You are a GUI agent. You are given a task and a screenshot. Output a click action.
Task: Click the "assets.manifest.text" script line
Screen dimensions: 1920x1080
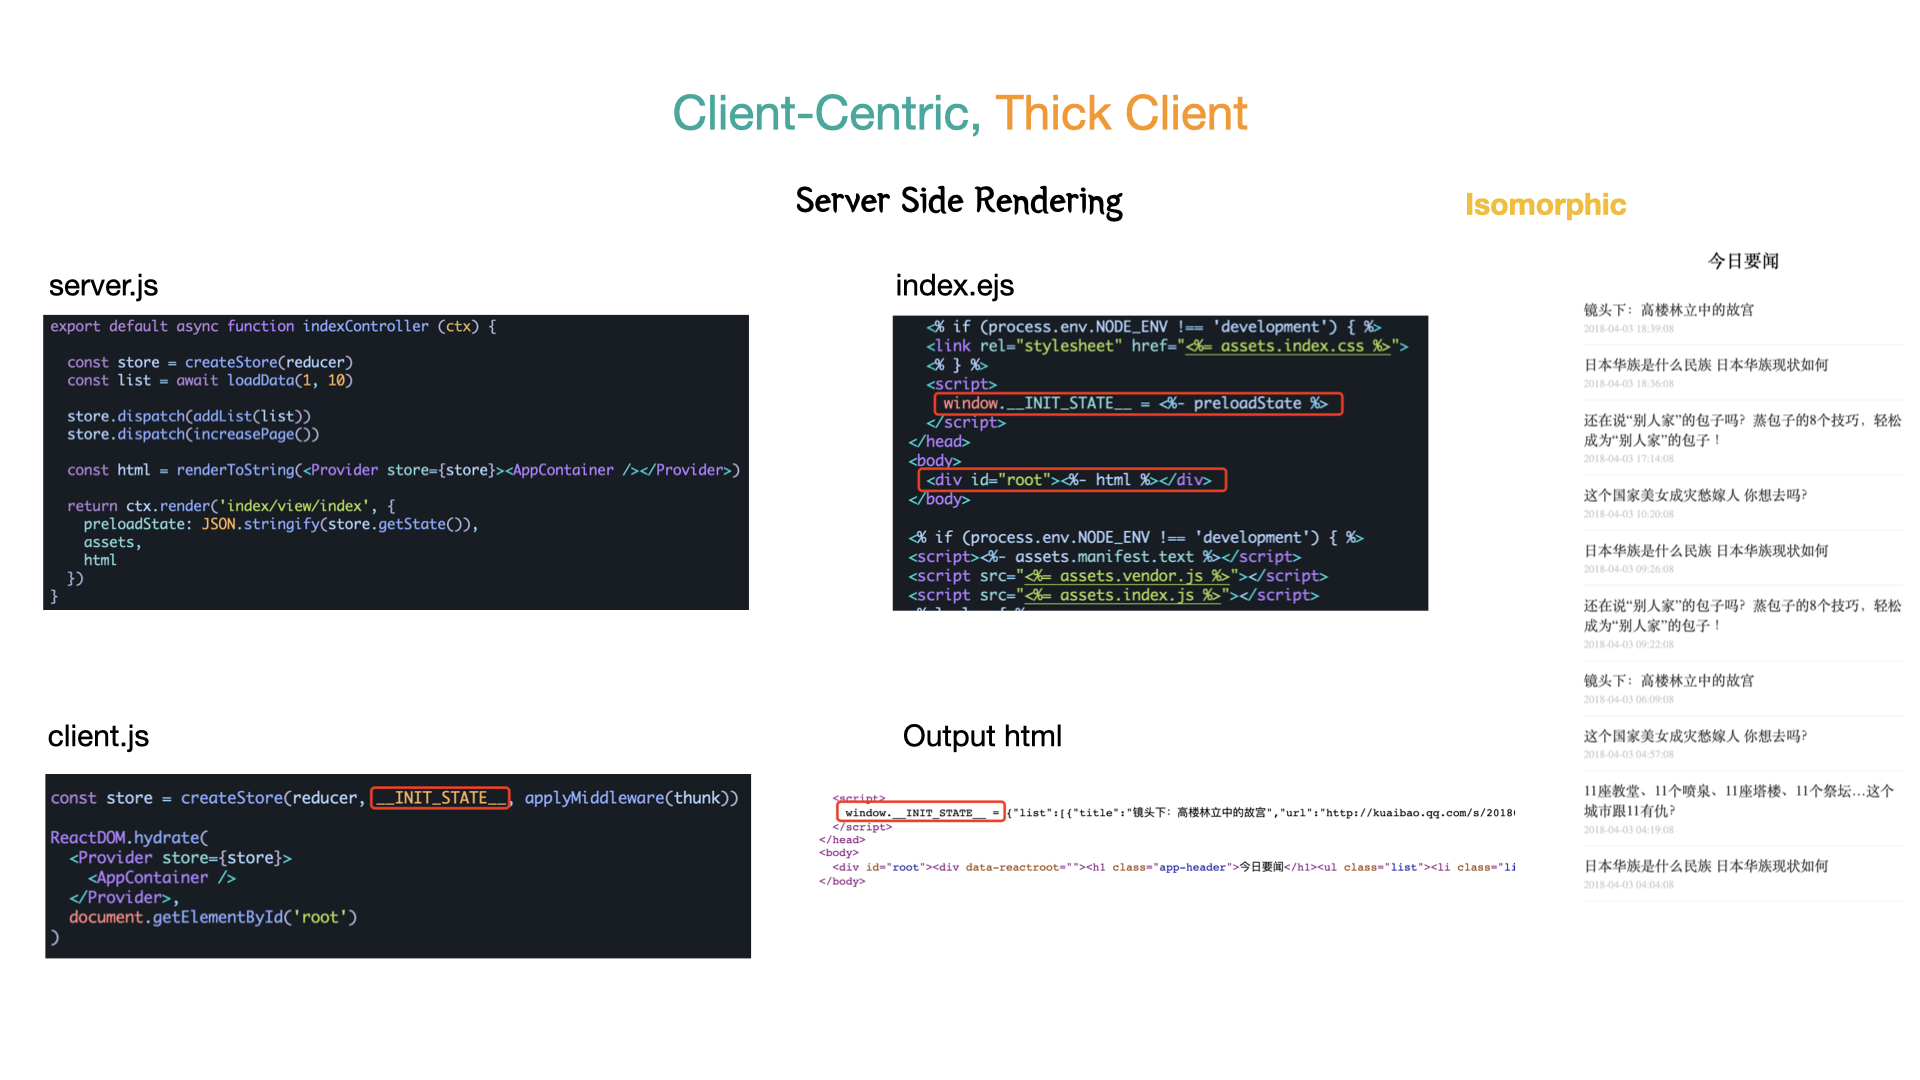(1104, 557)
